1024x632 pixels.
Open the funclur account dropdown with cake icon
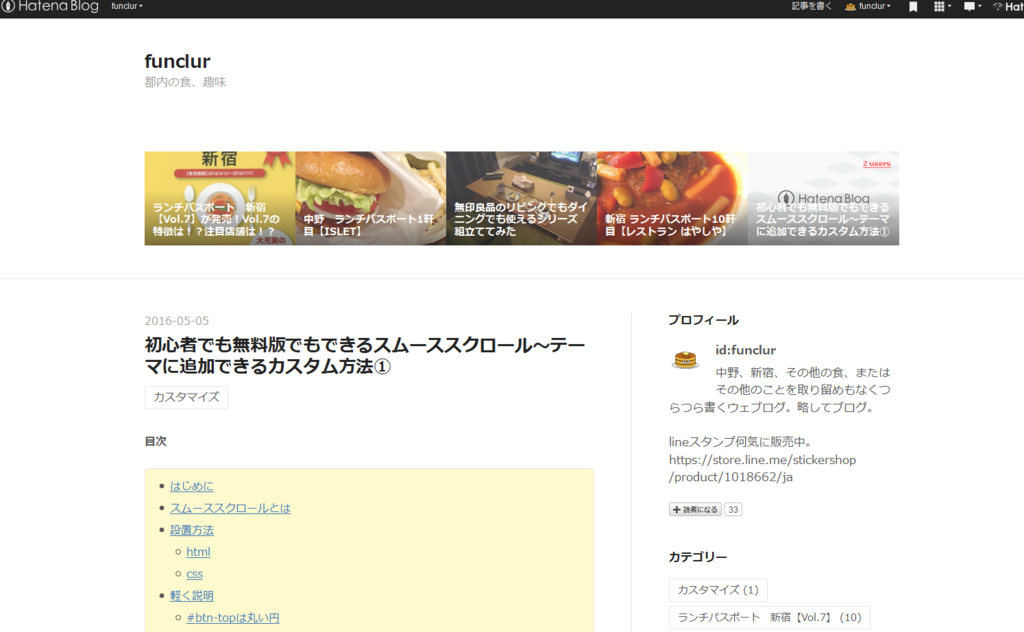868,7
